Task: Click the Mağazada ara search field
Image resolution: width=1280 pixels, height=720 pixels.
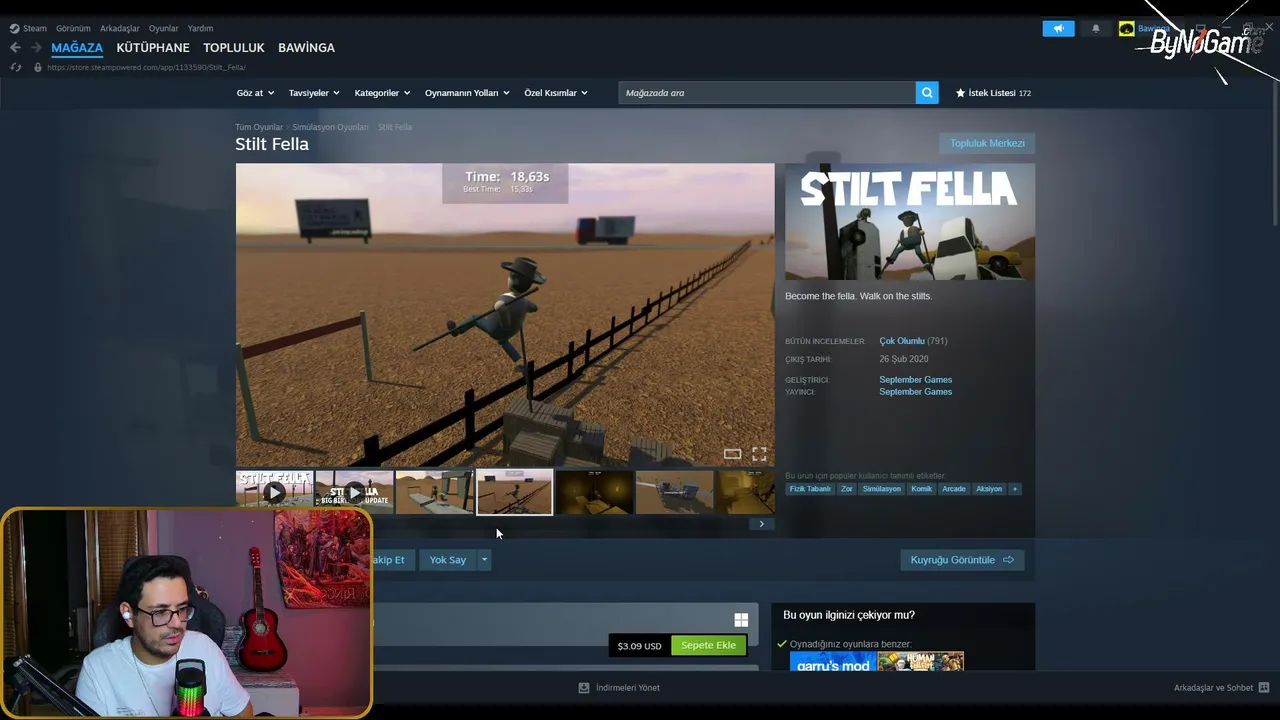Action: coord(767,93)
